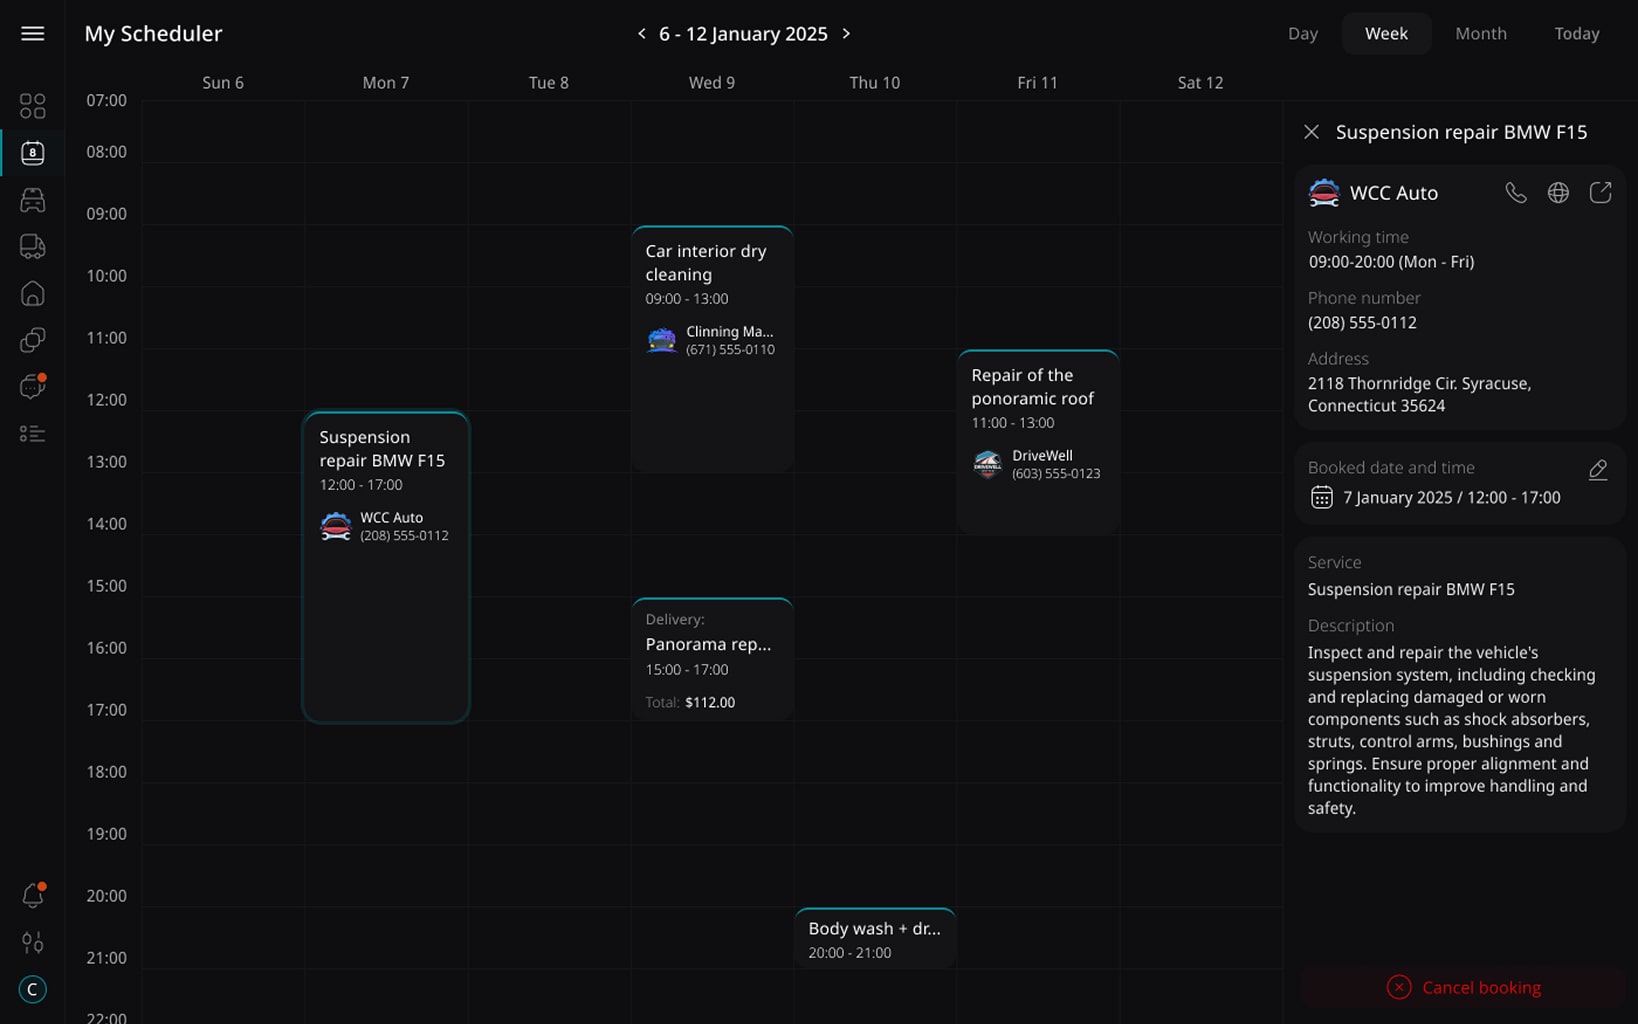Open the garage home sidebar icon

click(32, 294)
